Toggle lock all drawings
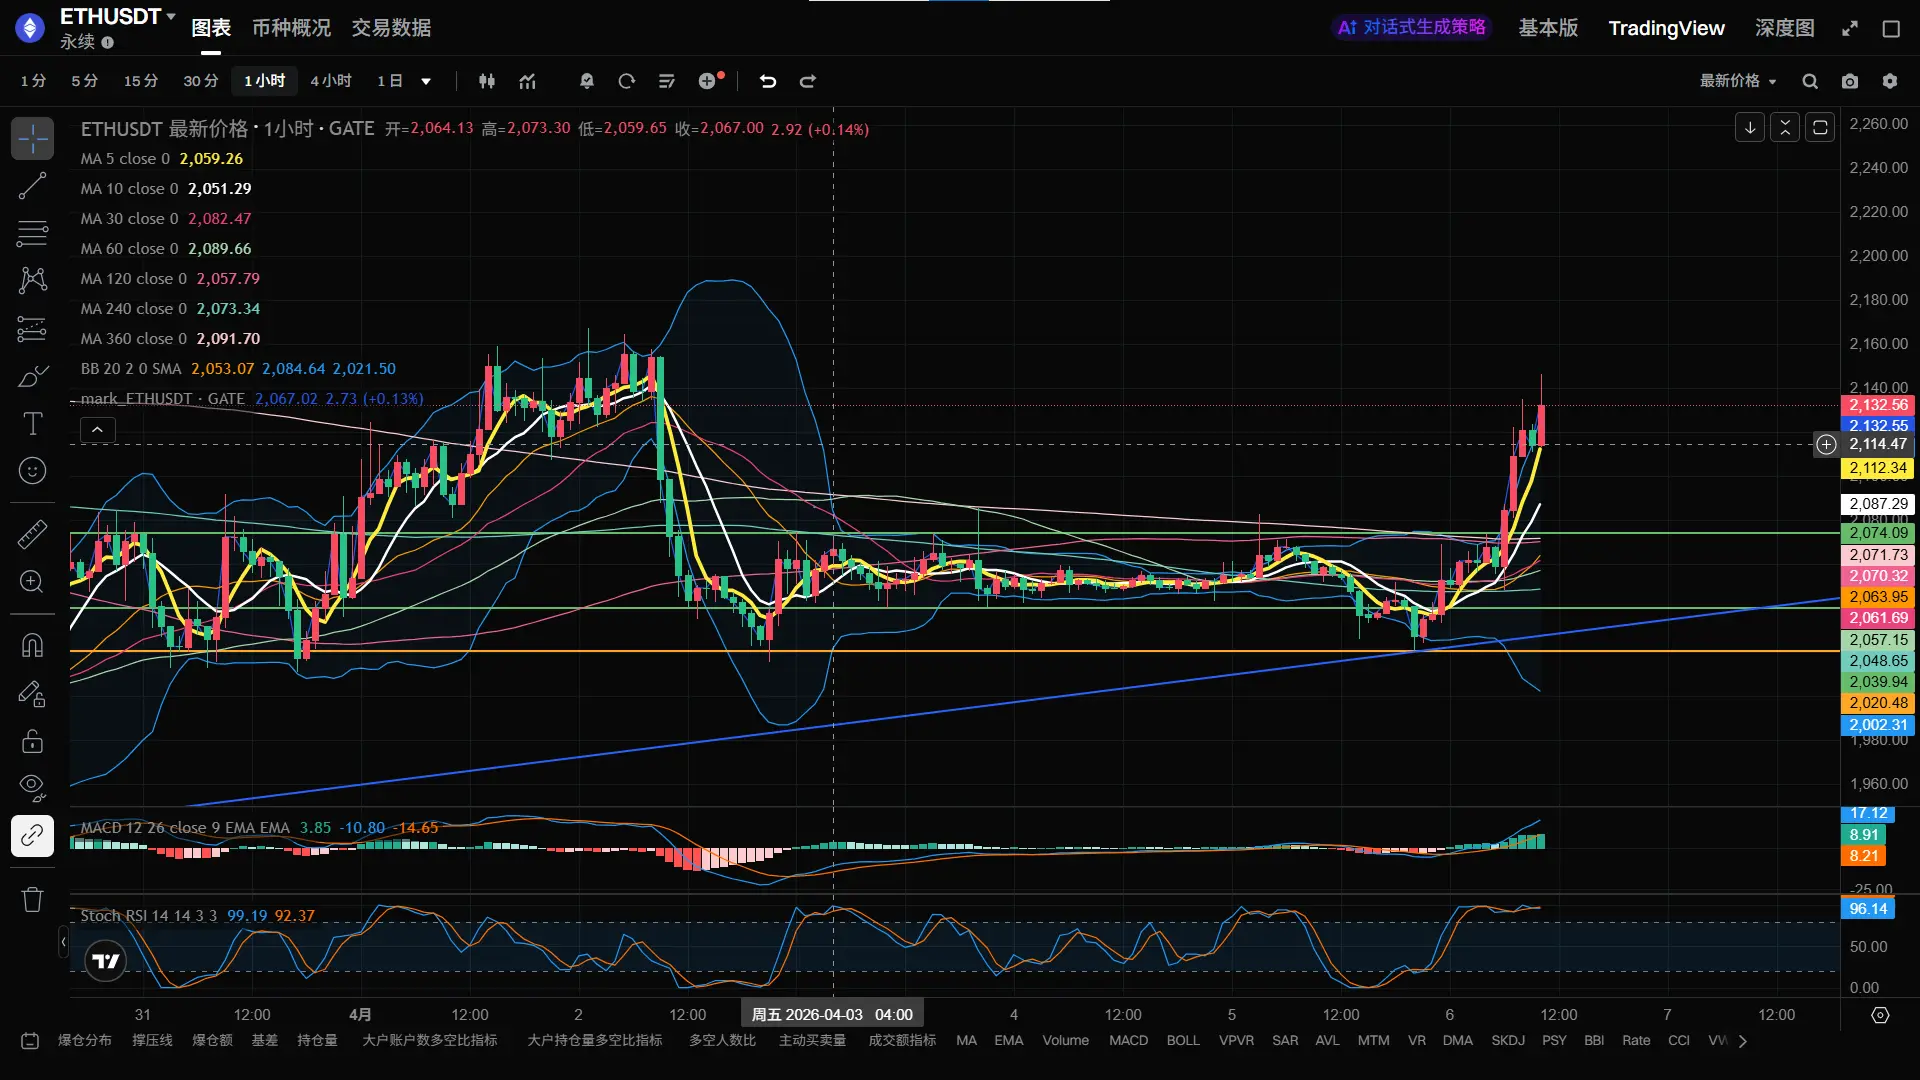The width and height of the screenshot is (1920, 1080). [x=32, y=741]
